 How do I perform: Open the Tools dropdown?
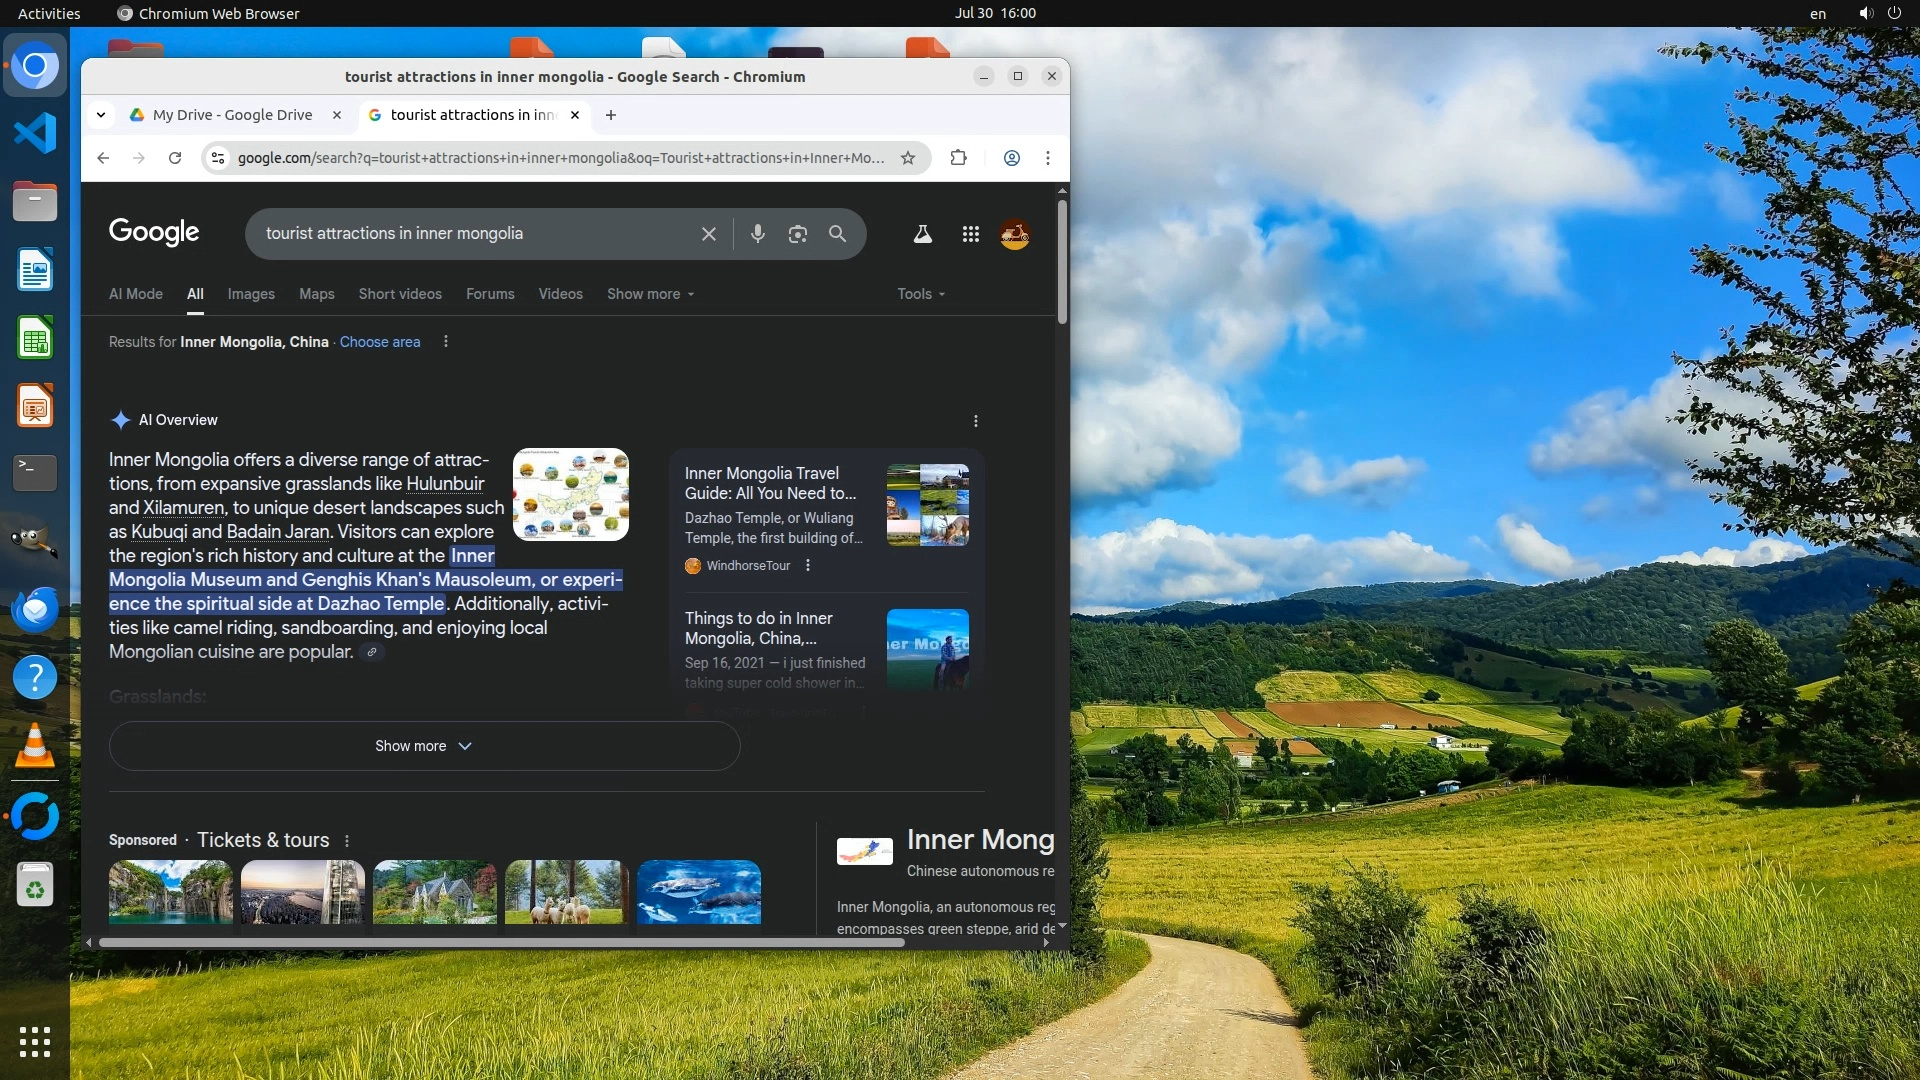pos(920,294)
